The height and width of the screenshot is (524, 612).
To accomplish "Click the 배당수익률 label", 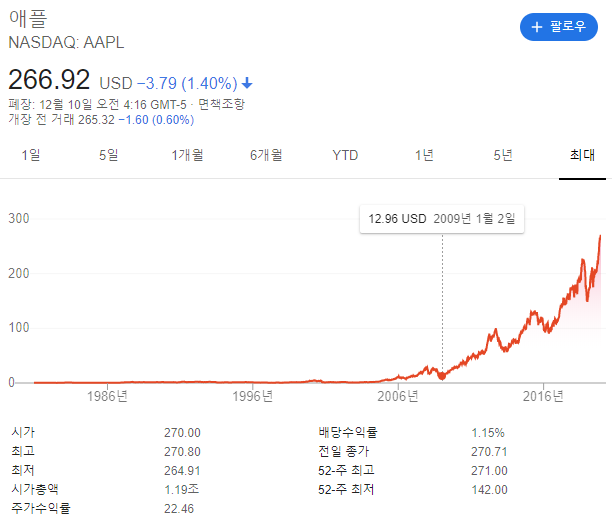I will [348, 432].
